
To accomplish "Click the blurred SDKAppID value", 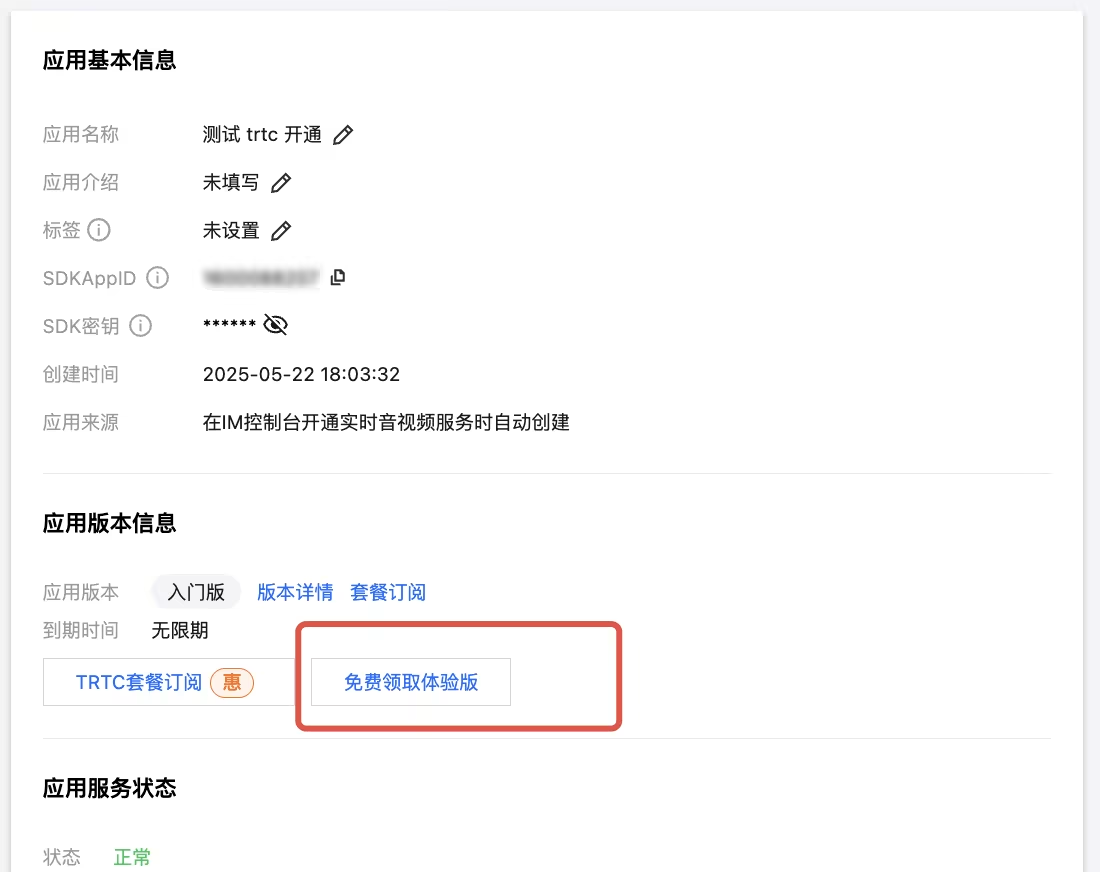I will 260,277.
